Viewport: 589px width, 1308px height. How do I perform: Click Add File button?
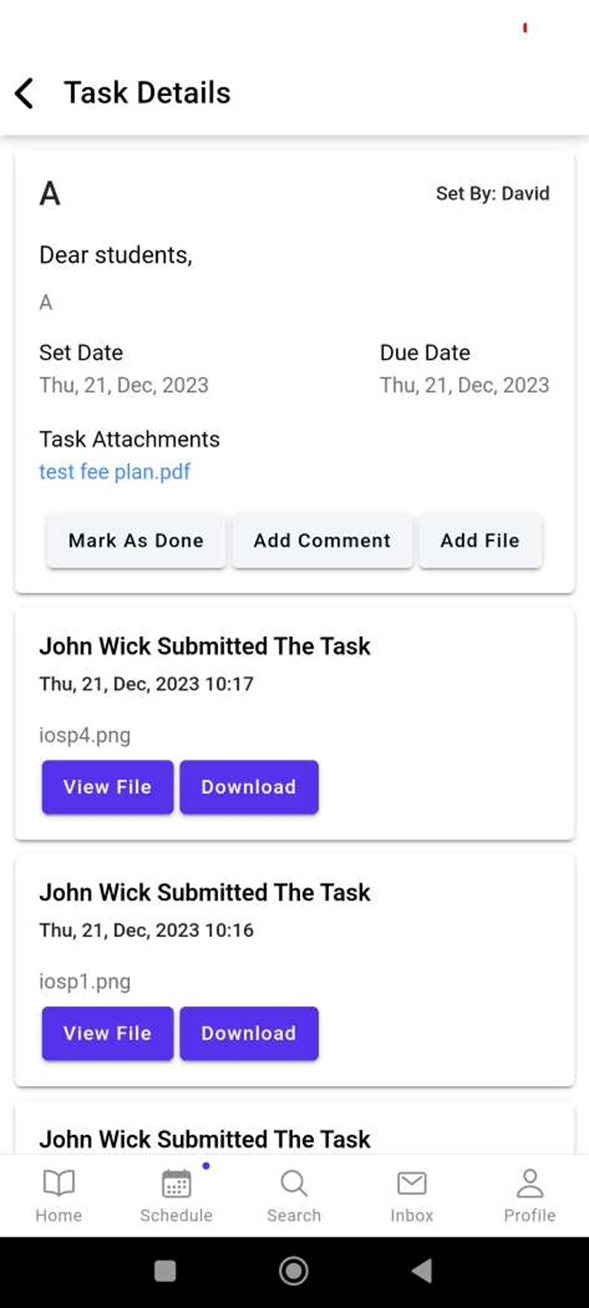(x=480, y=541)
